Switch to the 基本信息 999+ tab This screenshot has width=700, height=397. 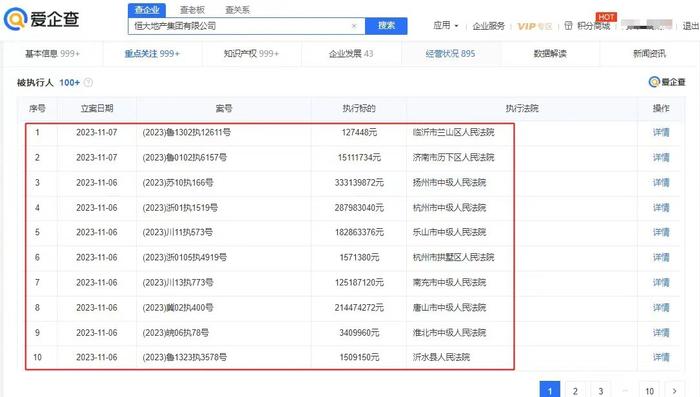[53, 54]
